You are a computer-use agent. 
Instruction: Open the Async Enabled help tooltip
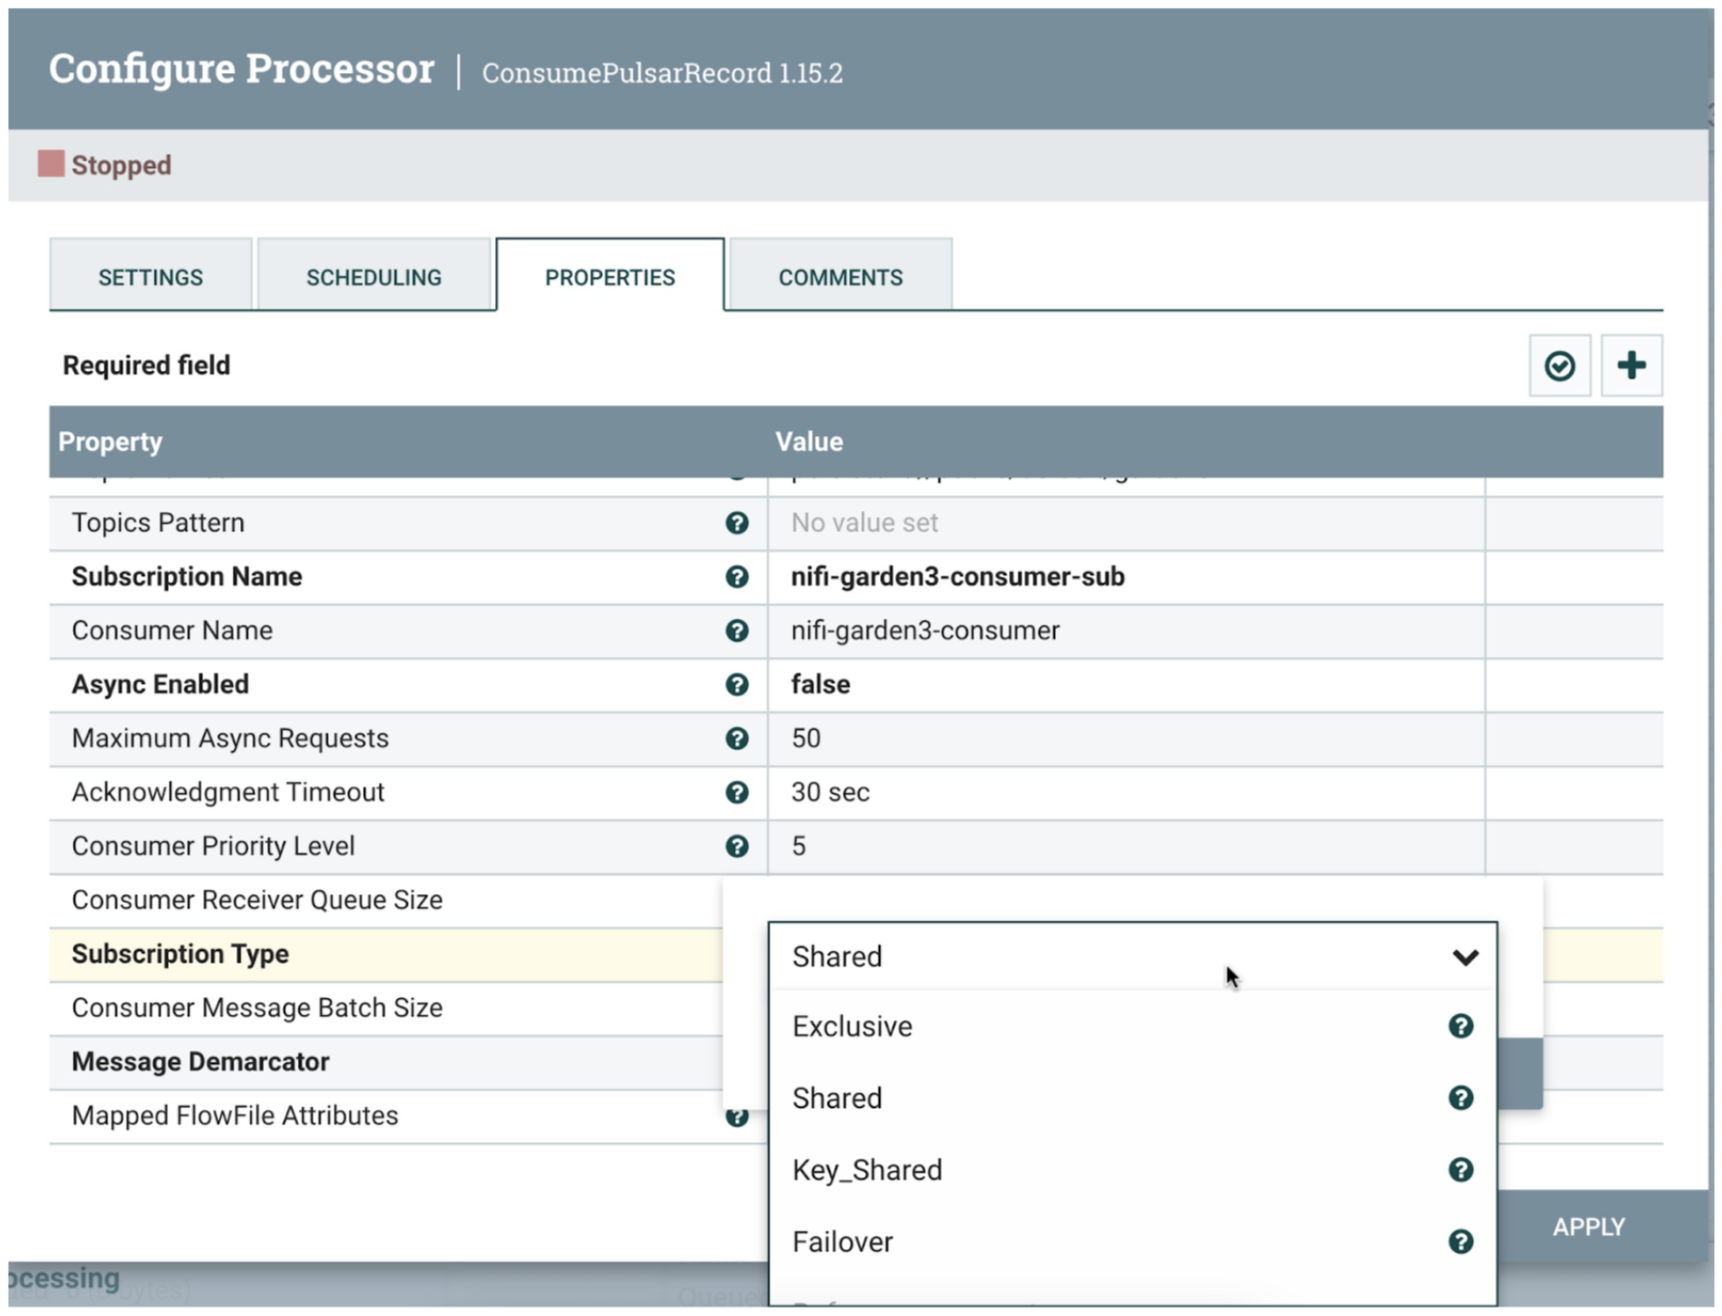(738, 684)
